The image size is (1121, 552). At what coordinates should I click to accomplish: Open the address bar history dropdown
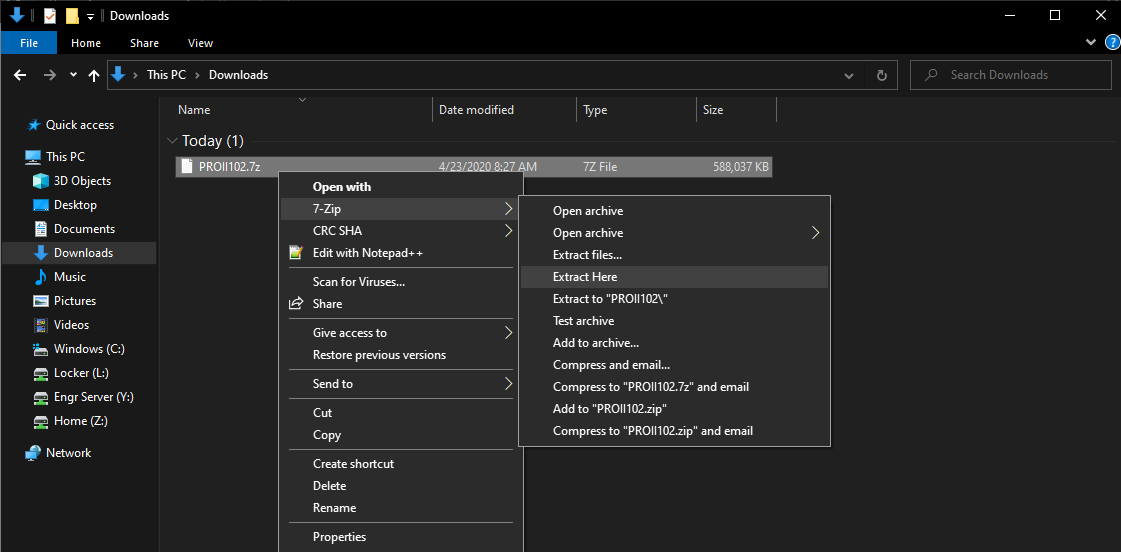tap(849, 75)
